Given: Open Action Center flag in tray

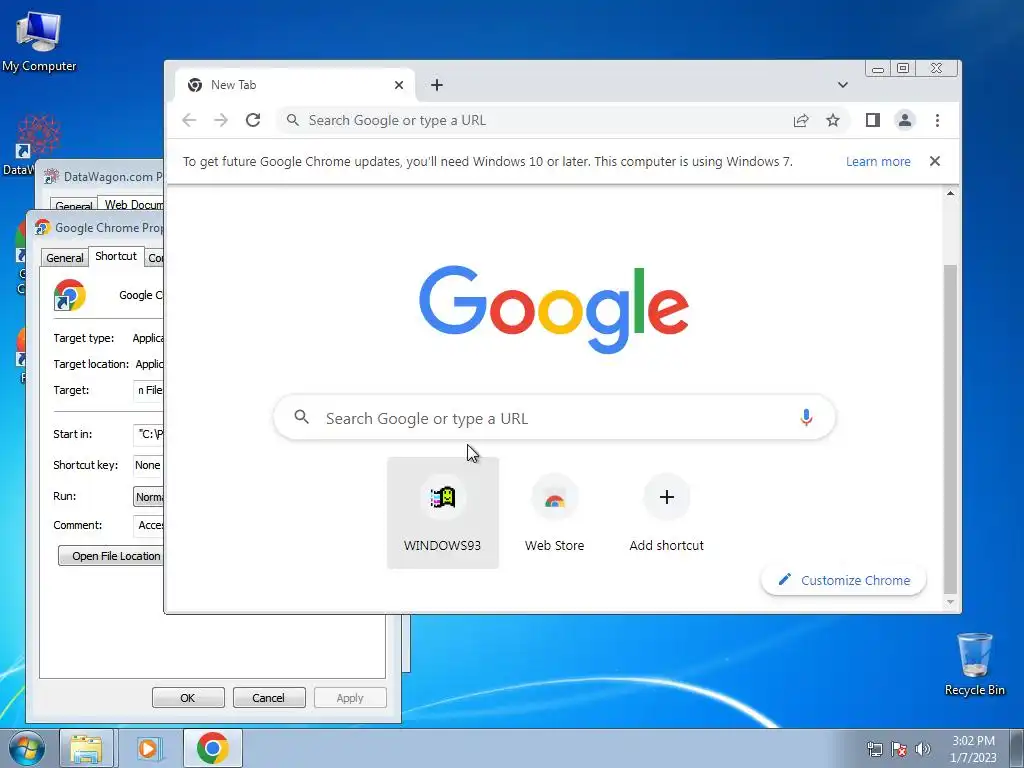Looking at the screenshot, I should click(899, 749).
